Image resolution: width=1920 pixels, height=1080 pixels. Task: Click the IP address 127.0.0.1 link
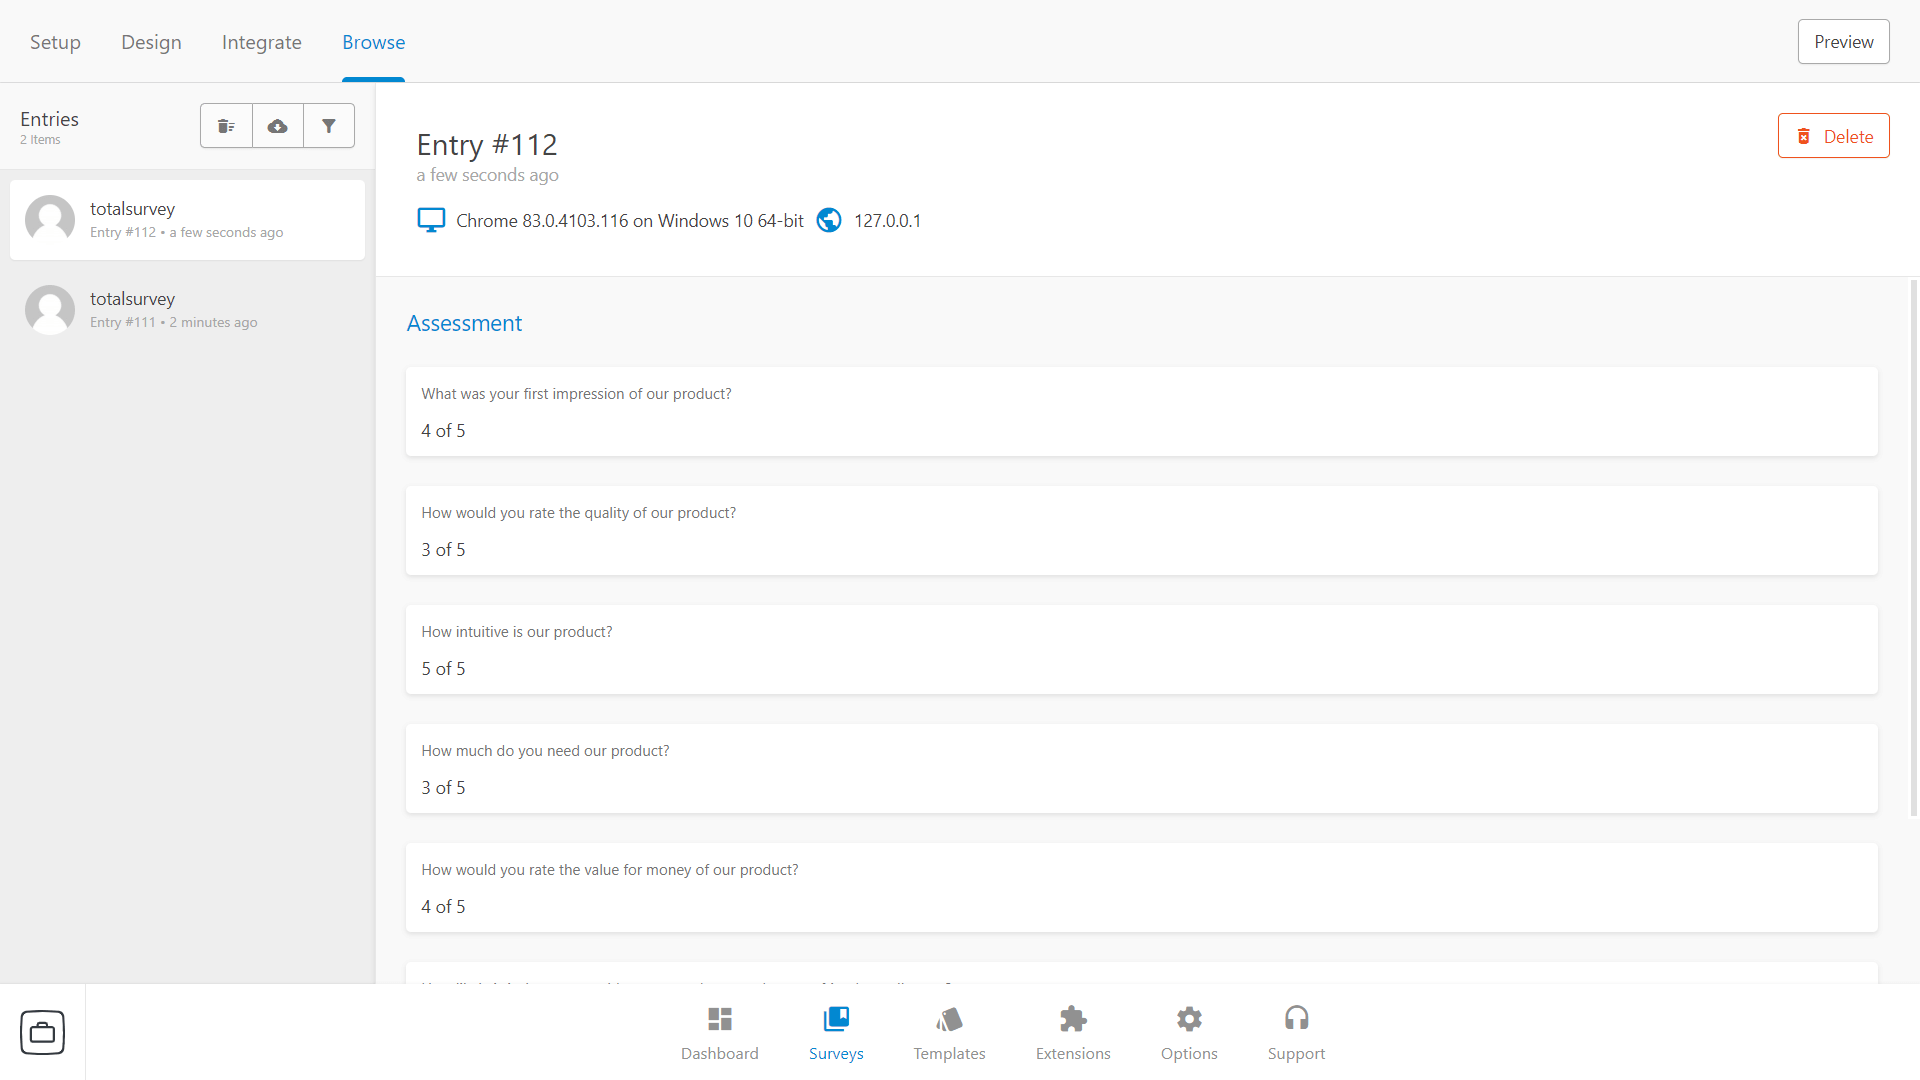(886, 220)
